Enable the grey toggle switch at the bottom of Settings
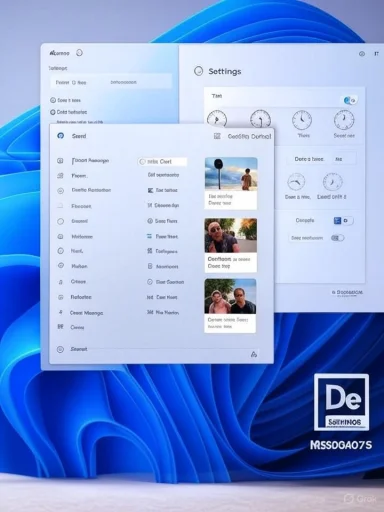 click(337, 238)
